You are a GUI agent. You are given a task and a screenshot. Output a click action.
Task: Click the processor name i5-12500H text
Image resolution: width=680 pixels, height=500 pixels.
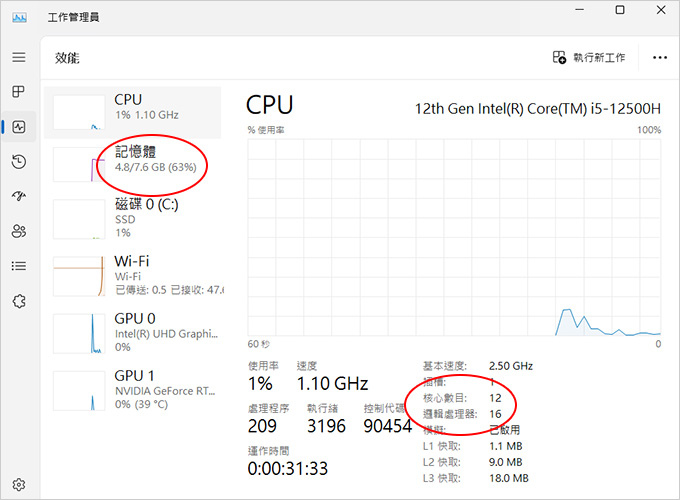[x=538, y=108]
